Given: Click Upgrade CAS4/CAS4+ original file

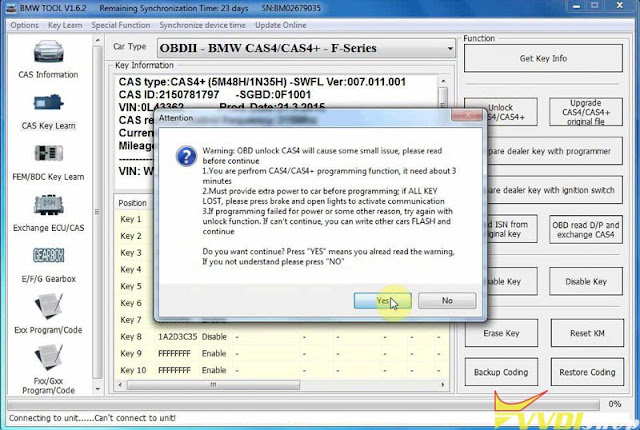Looking at the screenshot, I should 586,112.
